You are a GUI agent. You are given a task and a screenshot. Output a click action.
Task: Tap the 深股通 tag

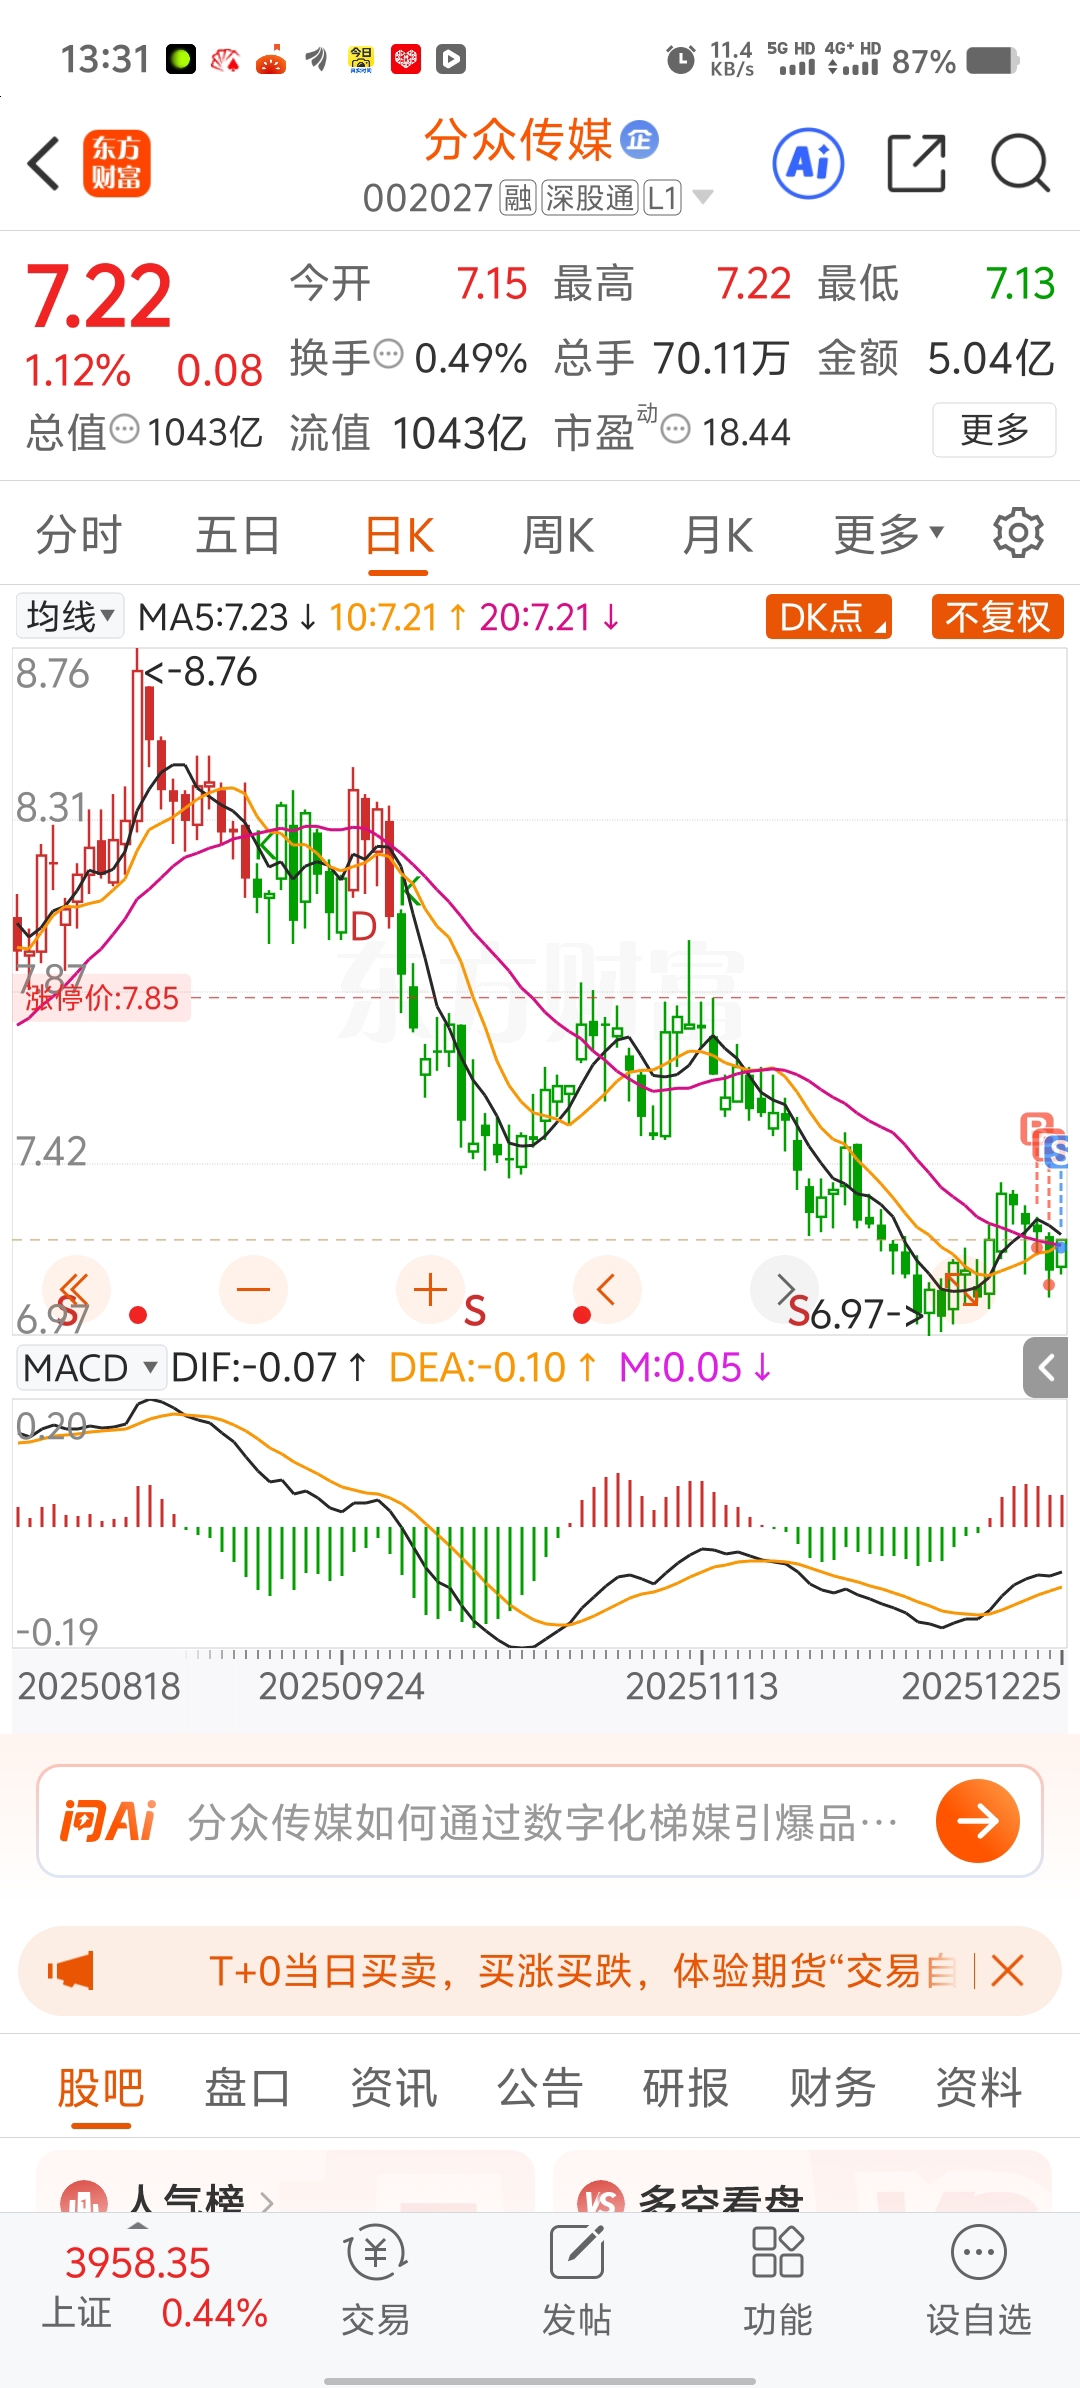590,198
